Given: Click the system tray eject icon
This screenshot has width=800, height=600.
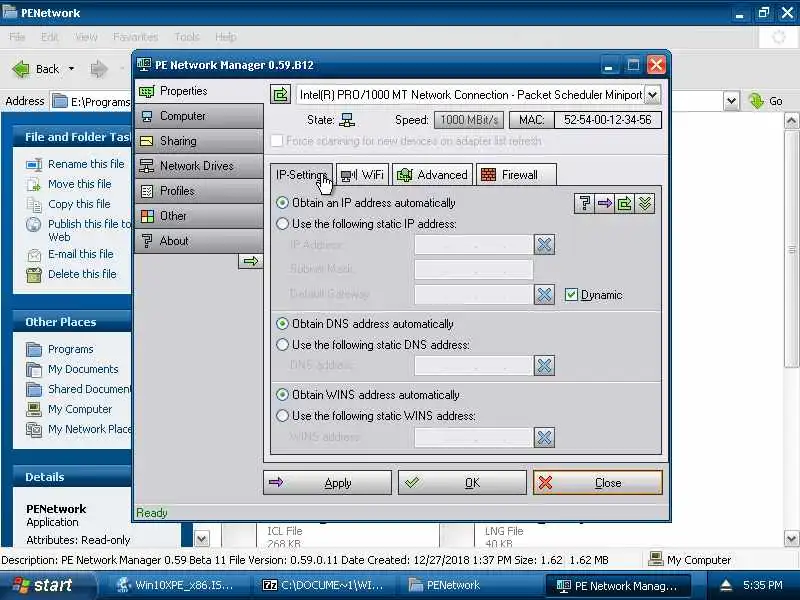Looking at the screenshot, I should coord(726,585).
